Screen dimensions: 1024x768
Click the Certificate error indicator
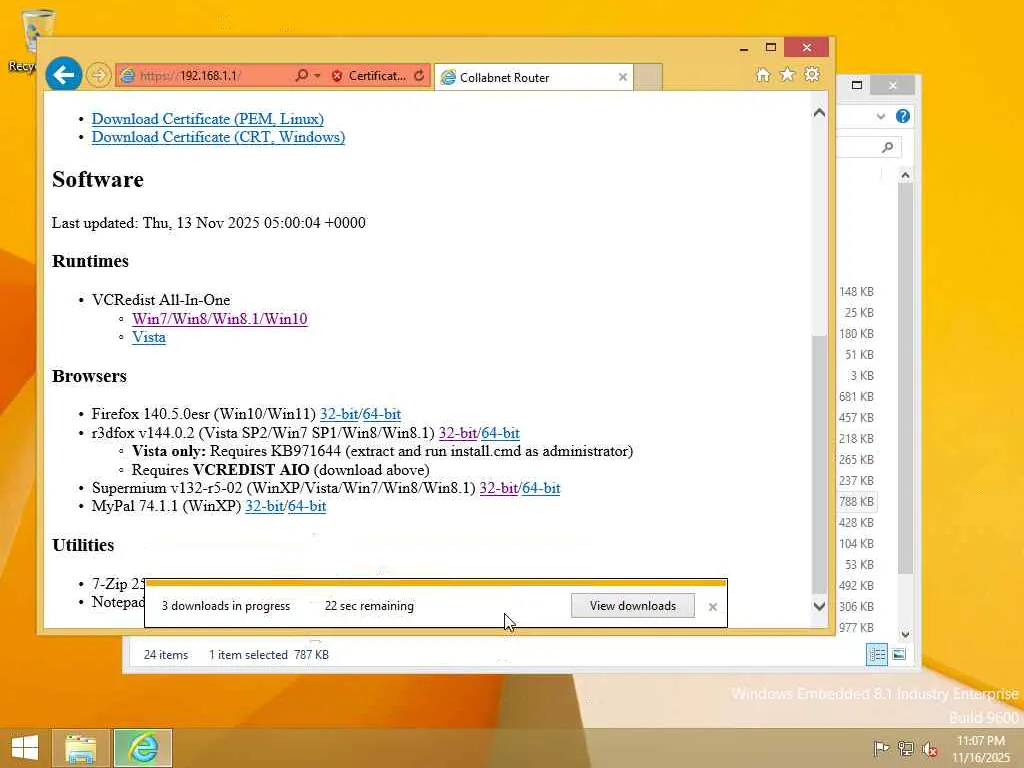point(369,76)
